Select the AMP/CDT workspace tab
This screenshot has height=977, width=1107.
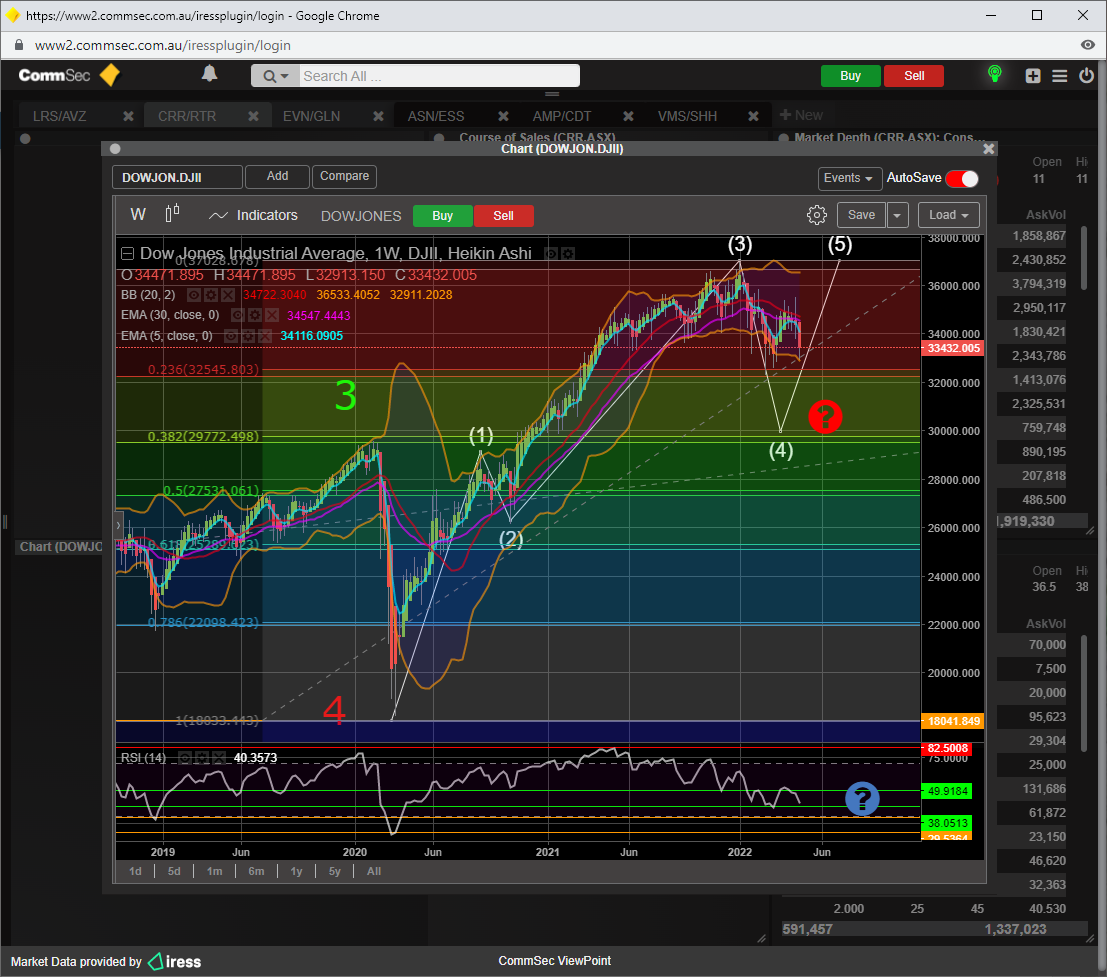pyautogui.click(x=561, y=116)
